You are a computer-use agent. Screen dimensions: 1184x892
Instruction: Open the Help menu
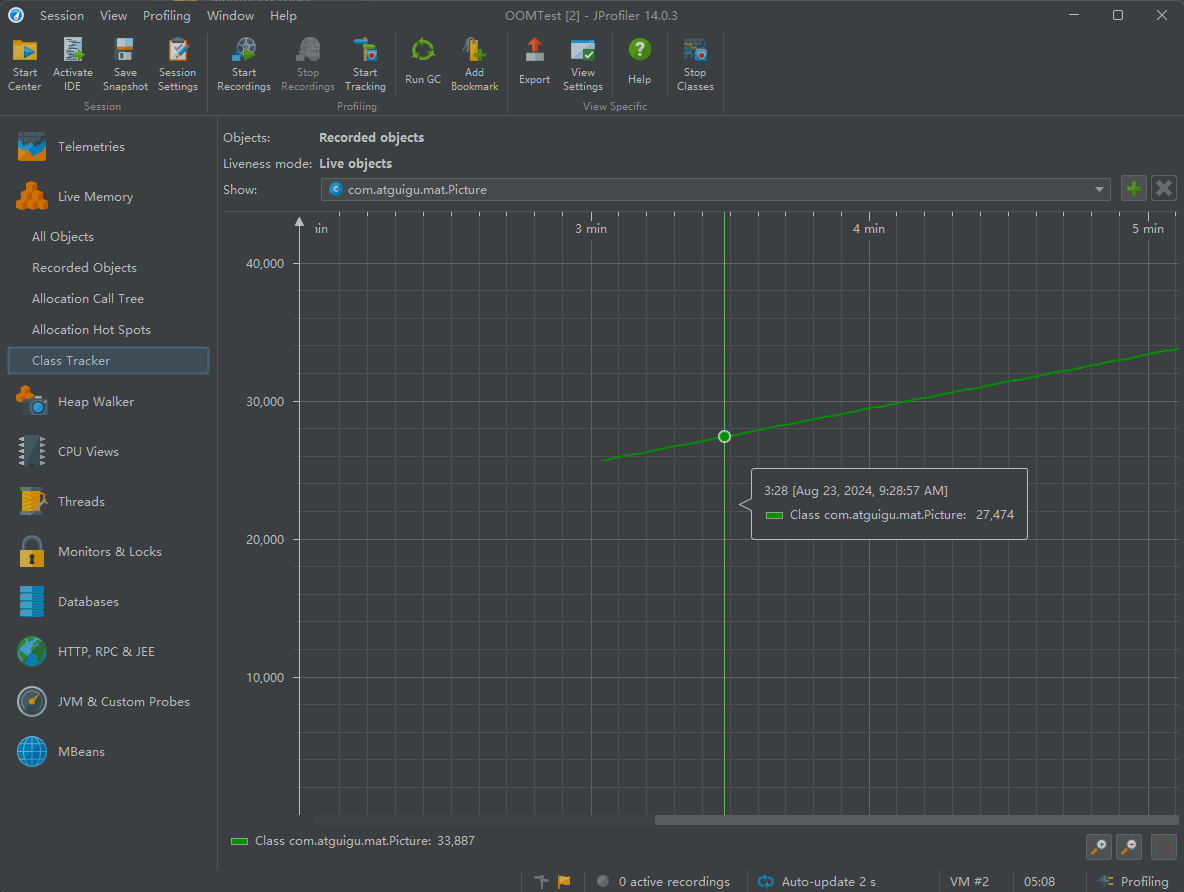[x=283, y=15]
